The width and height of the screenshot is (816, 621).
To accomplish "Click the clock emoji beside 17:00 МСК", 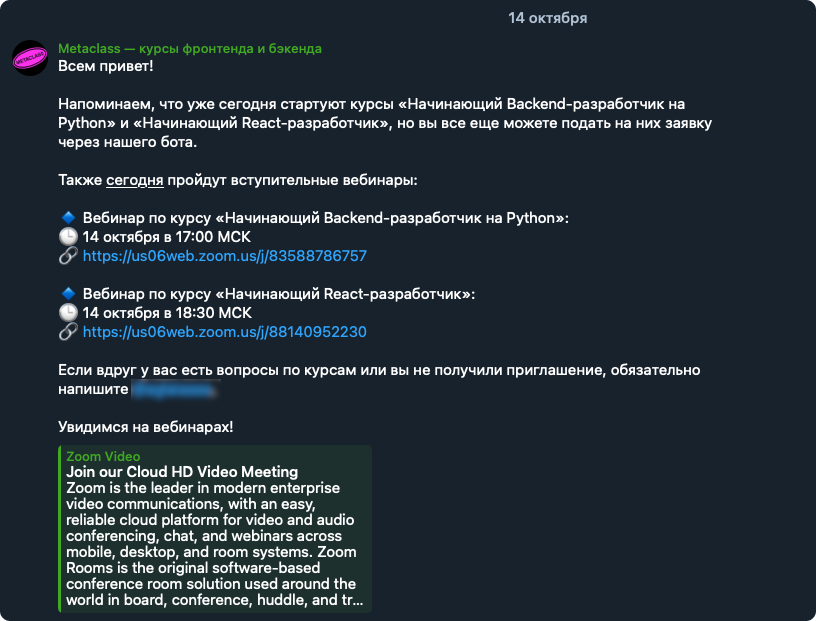I will [68, 237].
